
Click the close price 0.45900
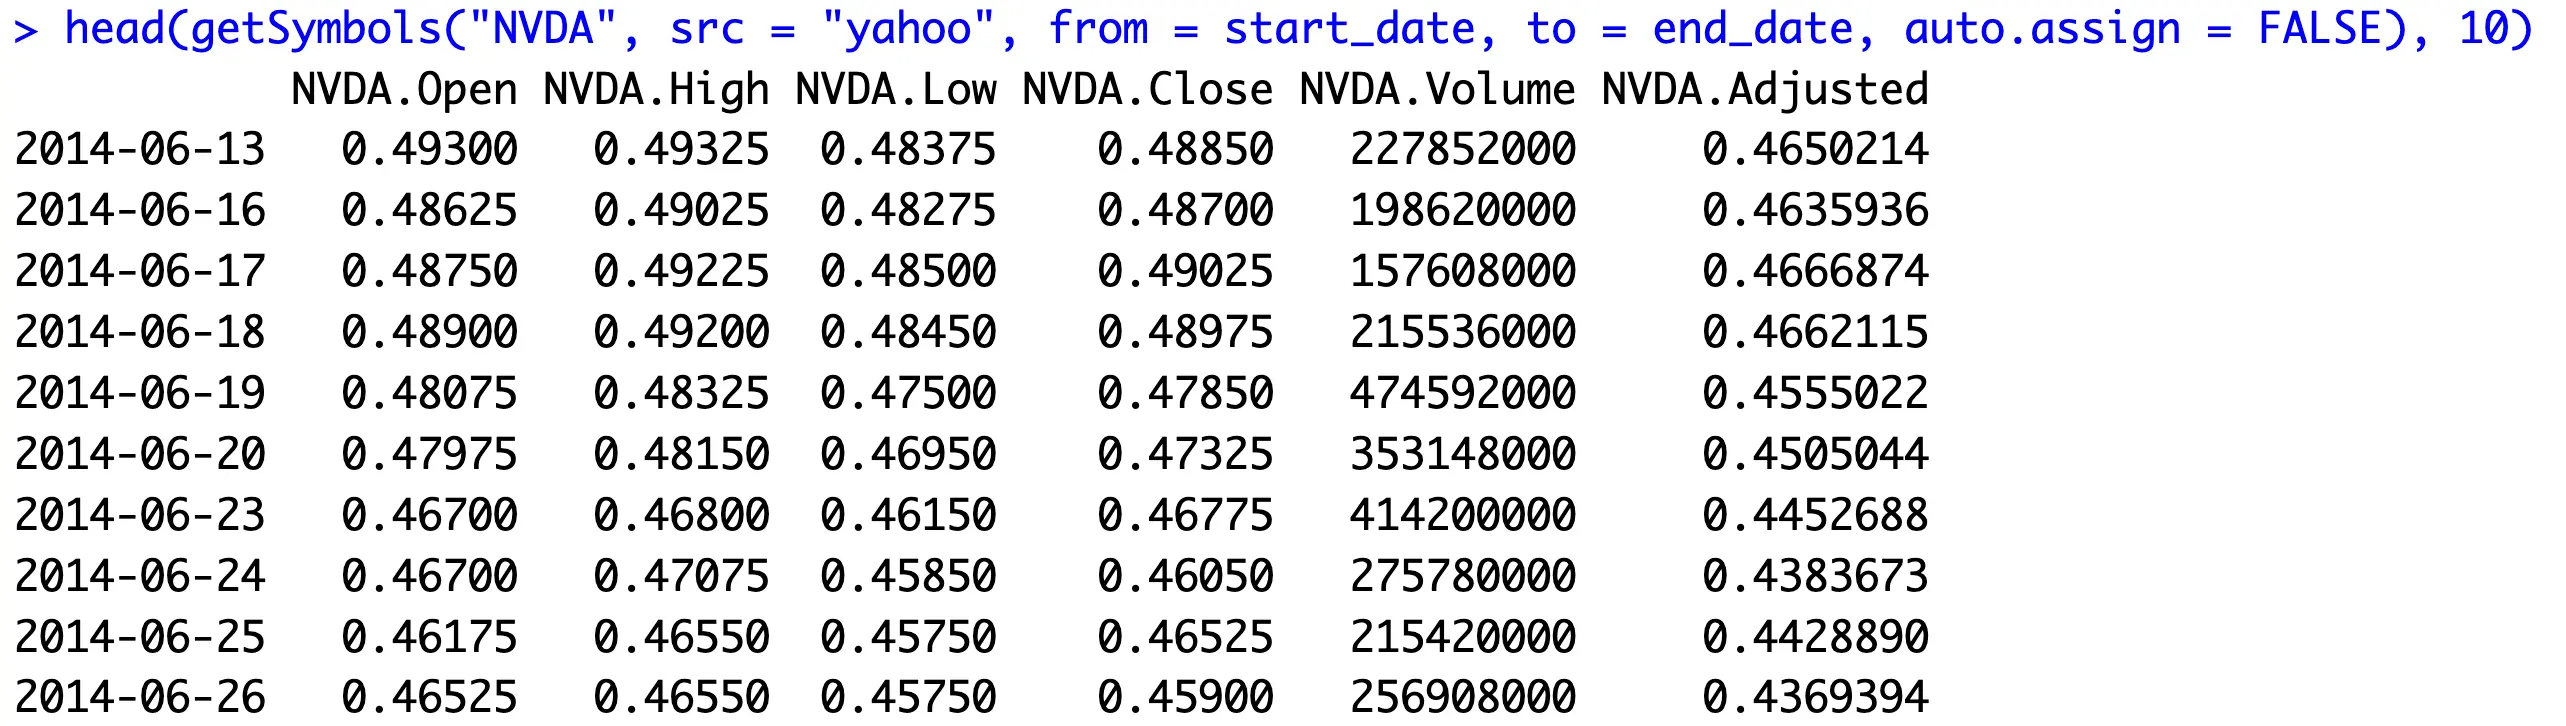tap(1186, 697)
